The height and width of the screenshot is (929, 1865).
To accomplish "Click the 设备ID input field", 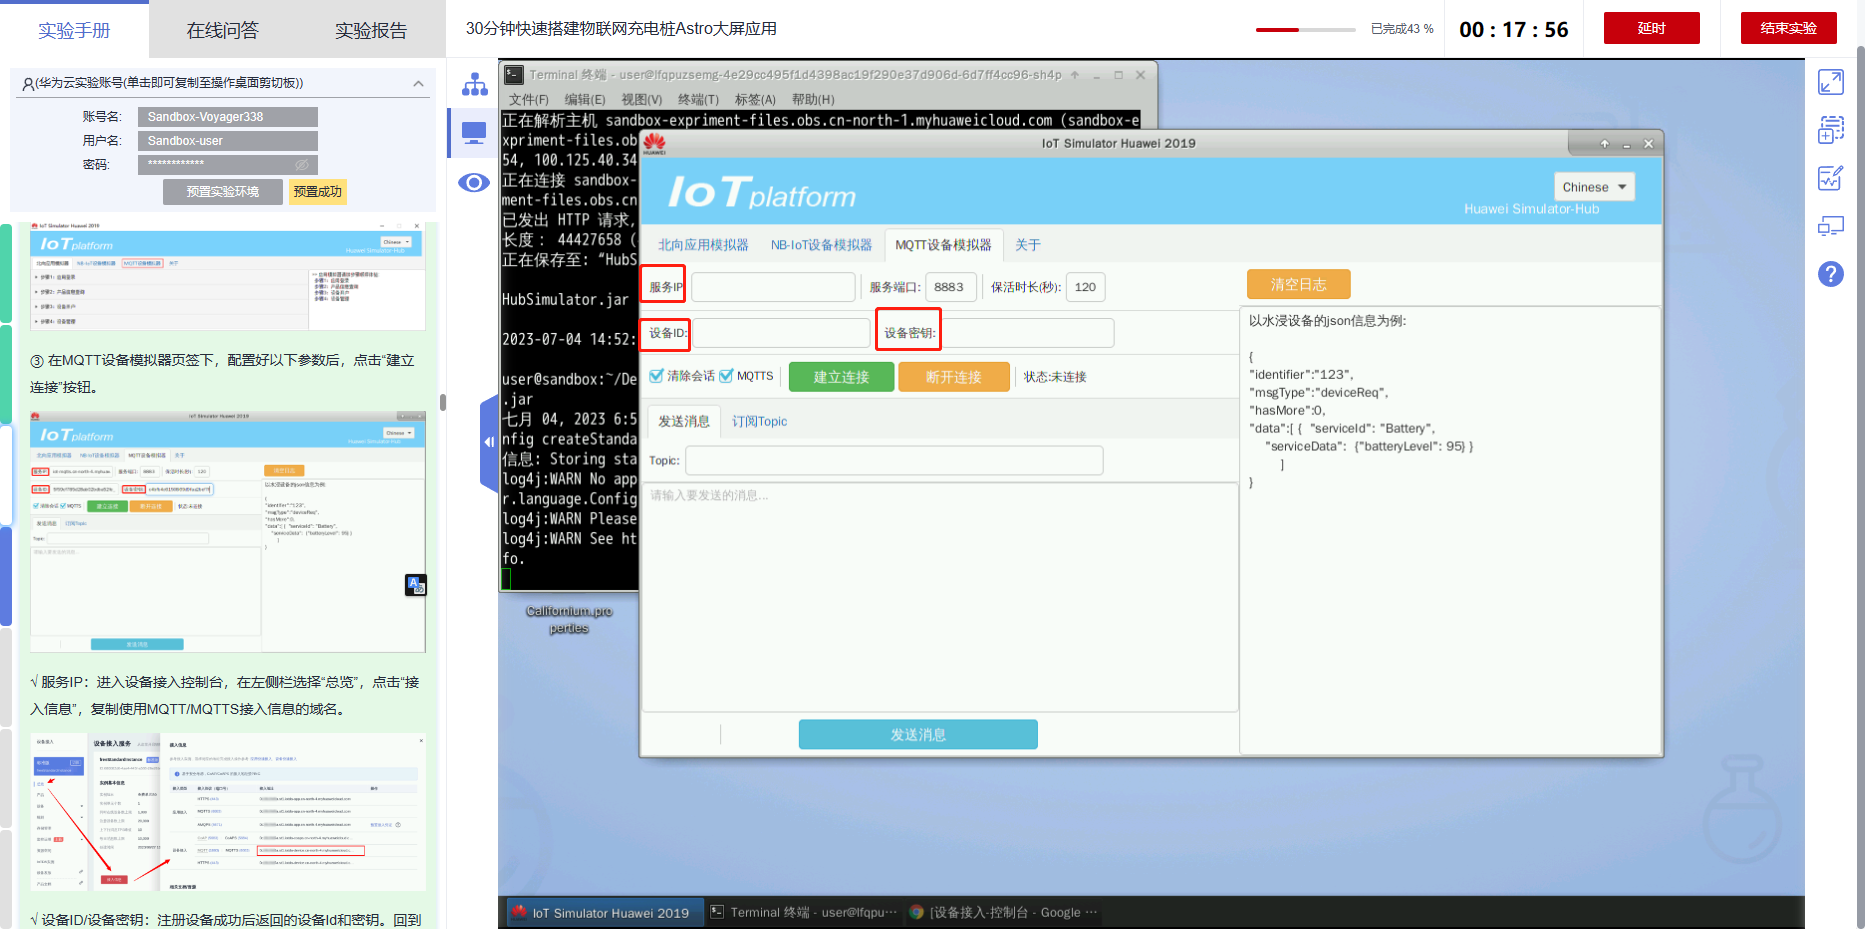I will [781, 333].
